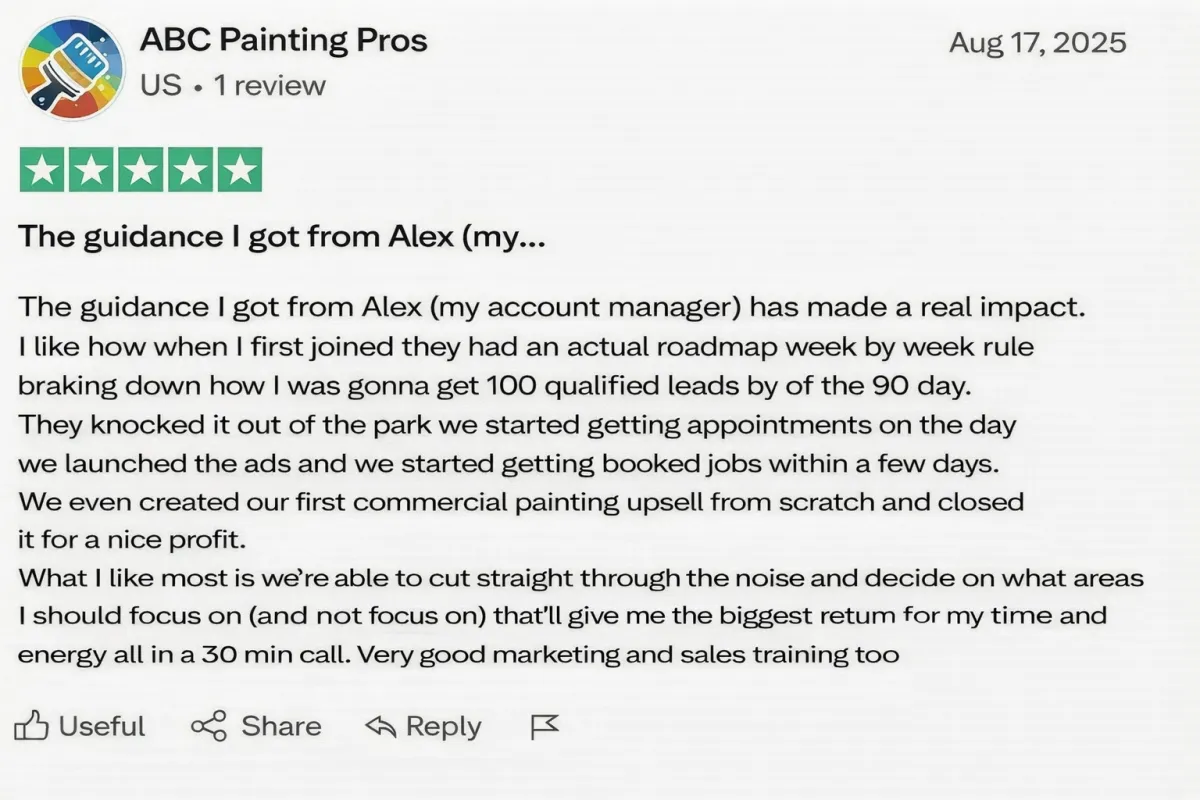Click the last line mentioning sales training

pos(460,656)
